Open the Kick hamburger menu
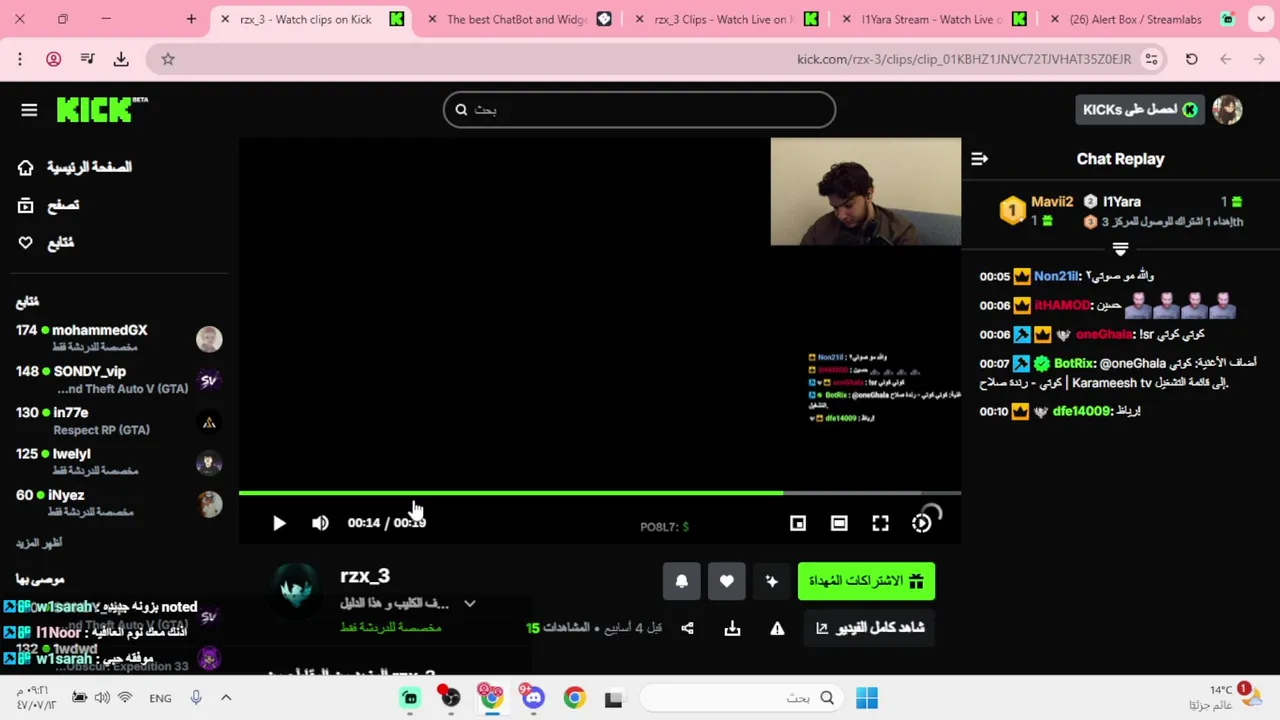Image resolution: width=1280 pixels, height=720 pixels. (29, 110)
